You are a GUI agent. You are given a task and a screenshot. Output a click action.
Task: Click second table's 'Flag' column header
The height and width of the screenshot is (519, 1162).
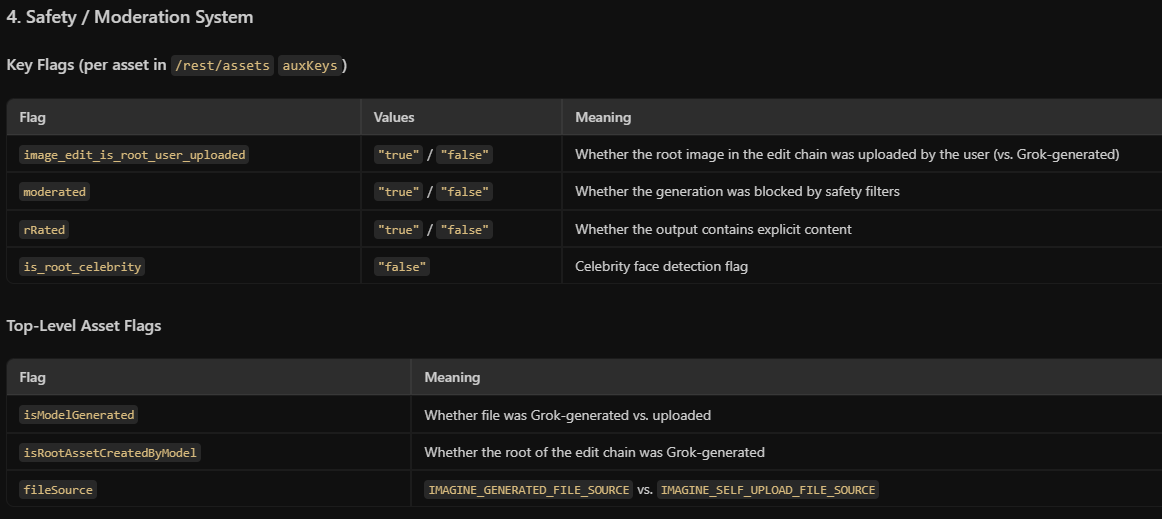point(33,377)
